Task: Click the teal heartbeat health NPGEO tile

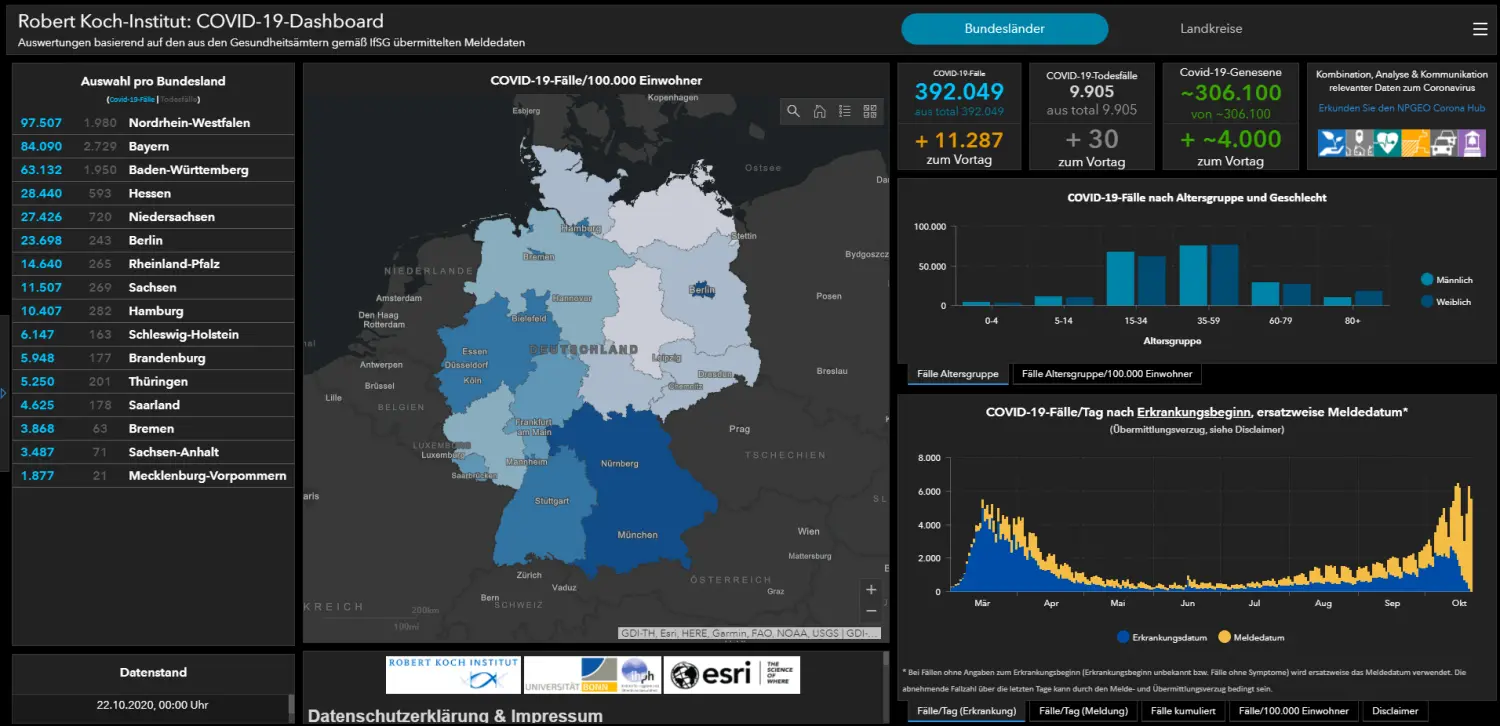Action: tap(1386, 142)
